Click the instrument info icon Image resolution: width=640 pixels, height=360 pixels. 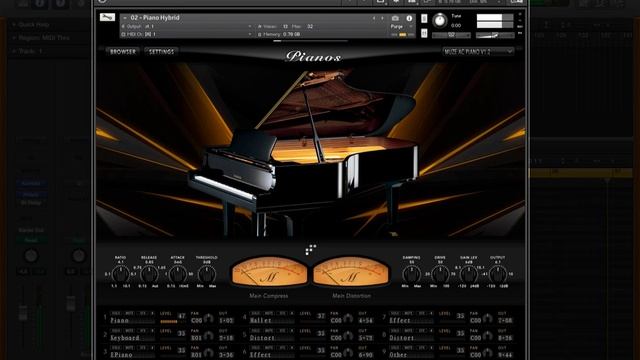(409, 18)
